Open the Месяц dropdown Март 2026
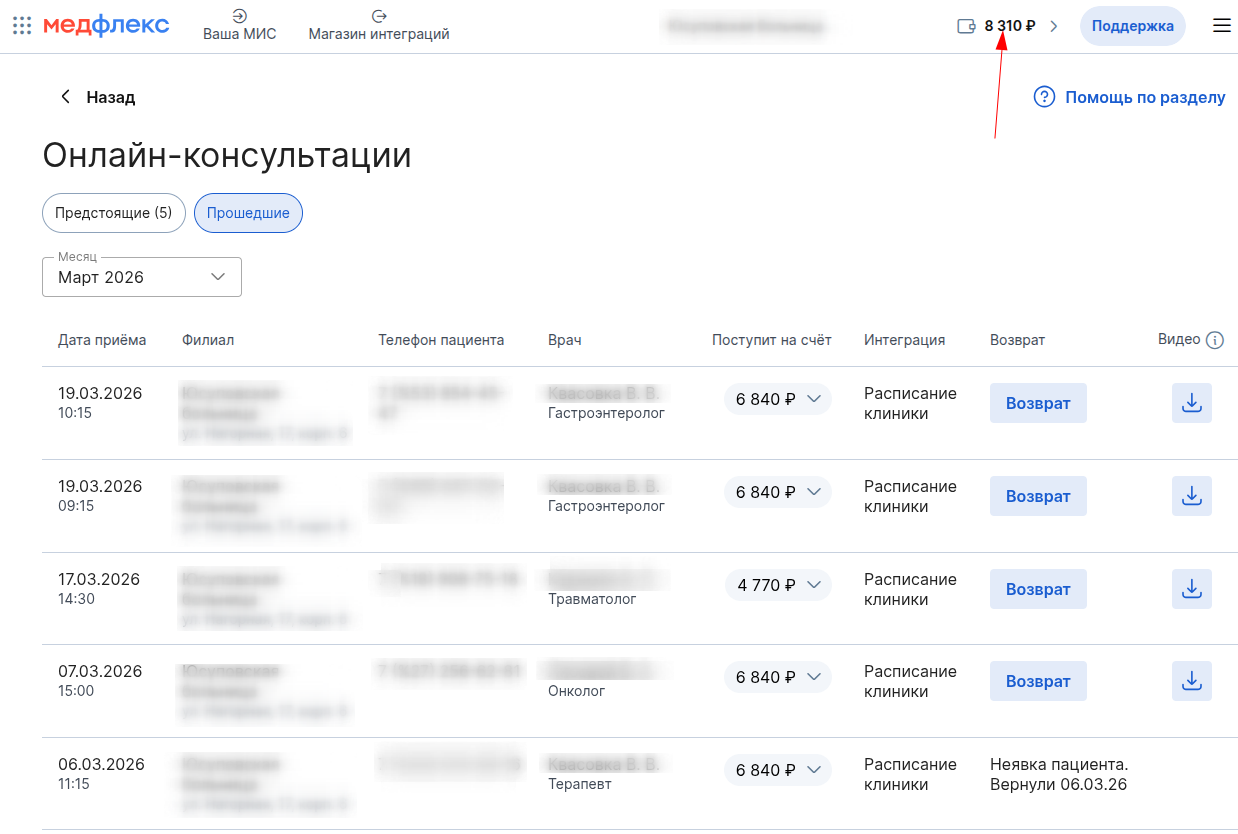Viewport: 1238px width, 834px height. (x=142, y=277)
